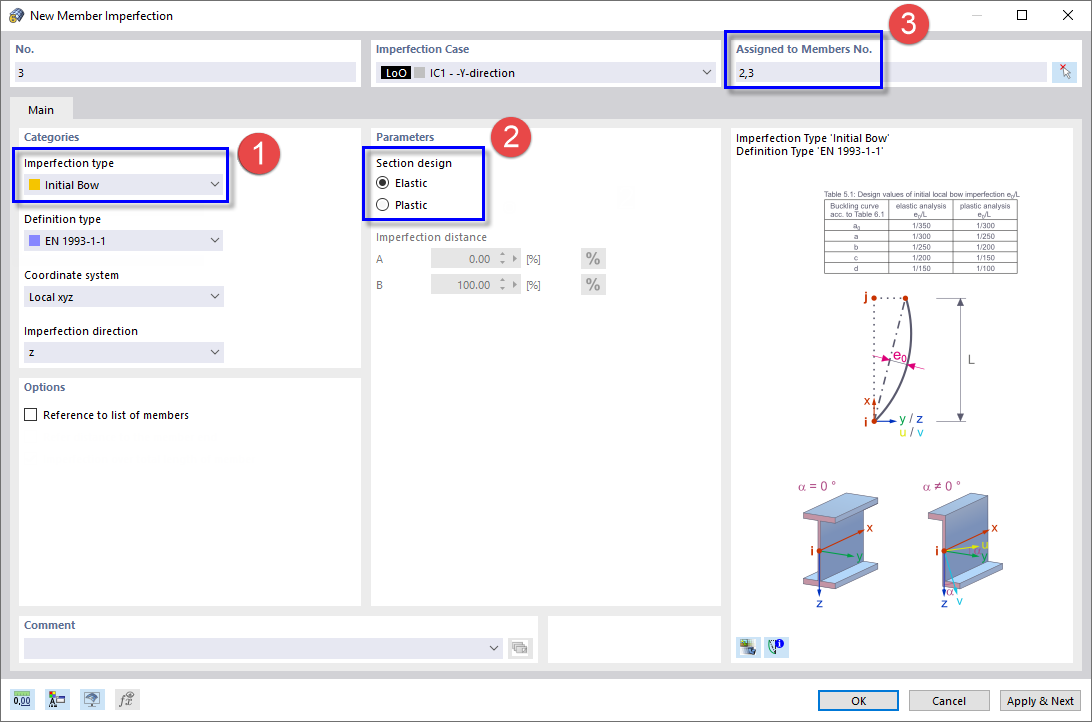Confirm the dialog with OK
This screenshot has width=1092, height=722.
[857, 700]
